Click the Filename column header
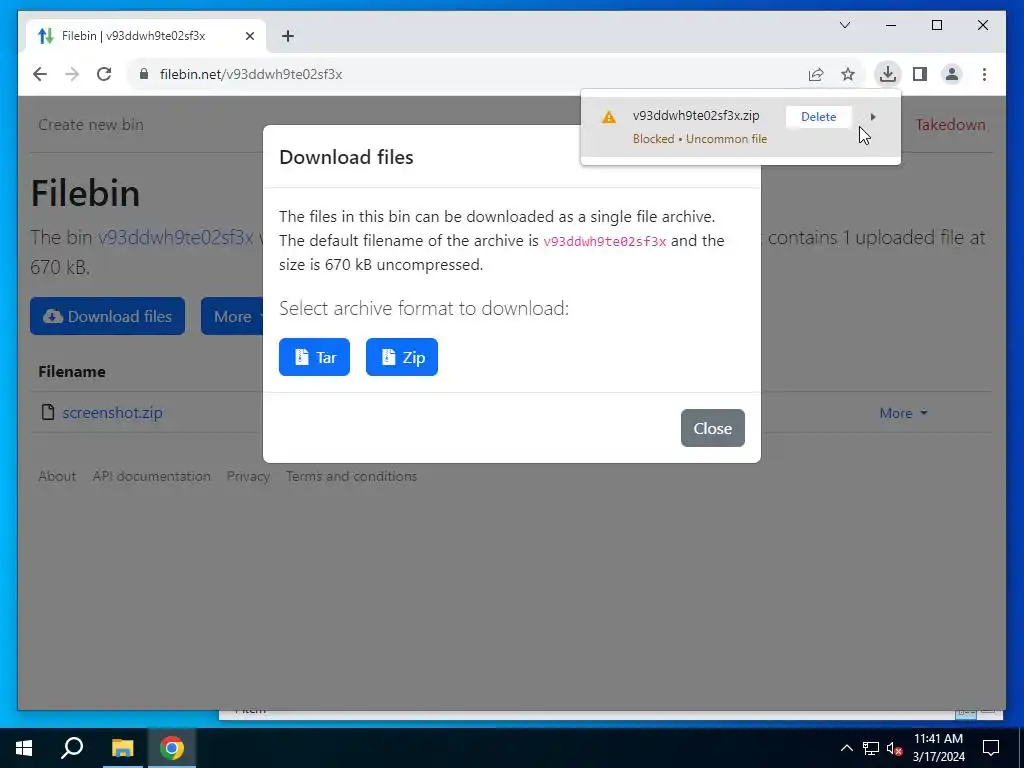This screenshot has width=1024, height=768. (x=72, y=372)
